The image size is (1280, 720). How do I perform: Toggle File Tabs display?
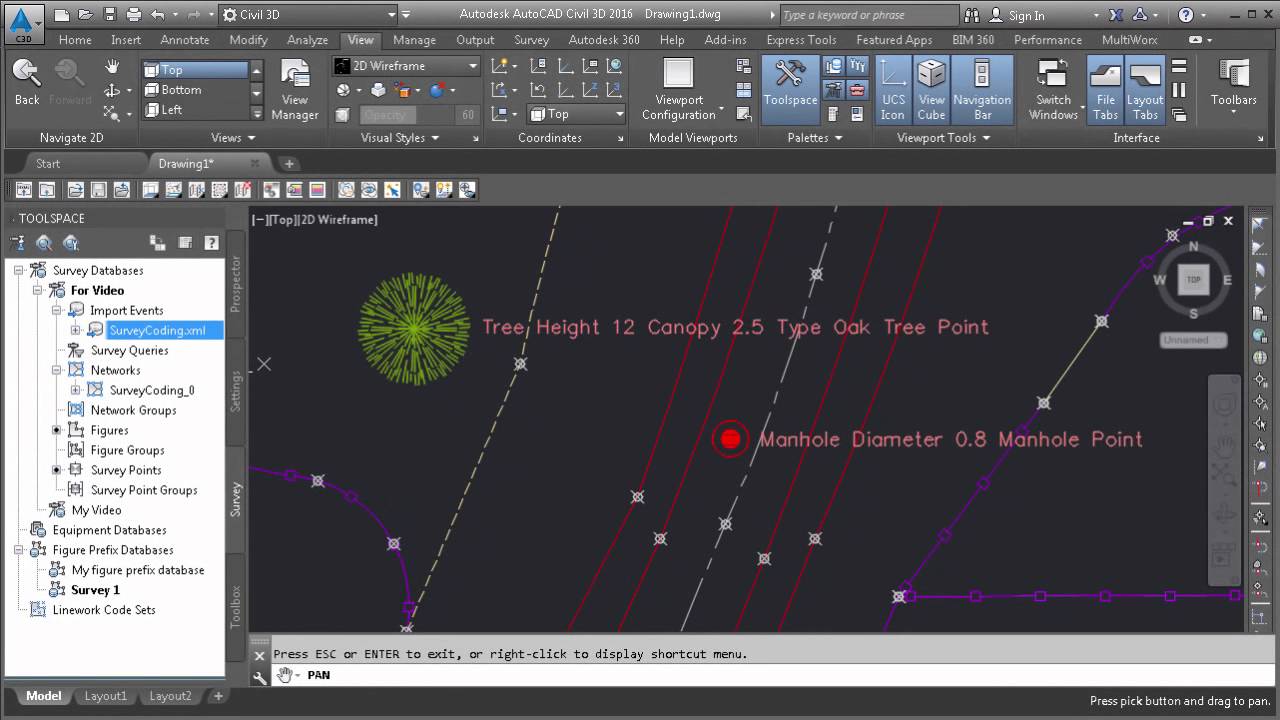[x=1105, y=89]
